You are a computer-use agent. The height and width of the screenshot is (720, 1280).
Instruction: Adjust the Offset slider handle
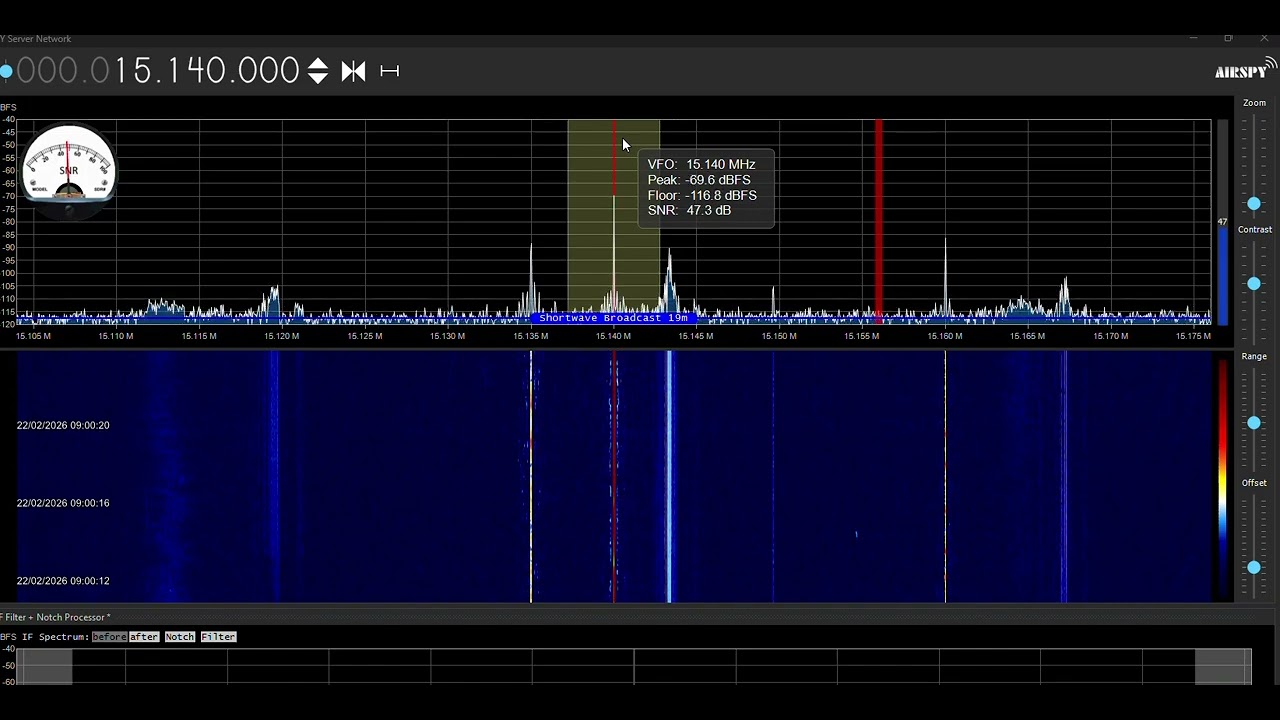click(x=1254, y=567)
